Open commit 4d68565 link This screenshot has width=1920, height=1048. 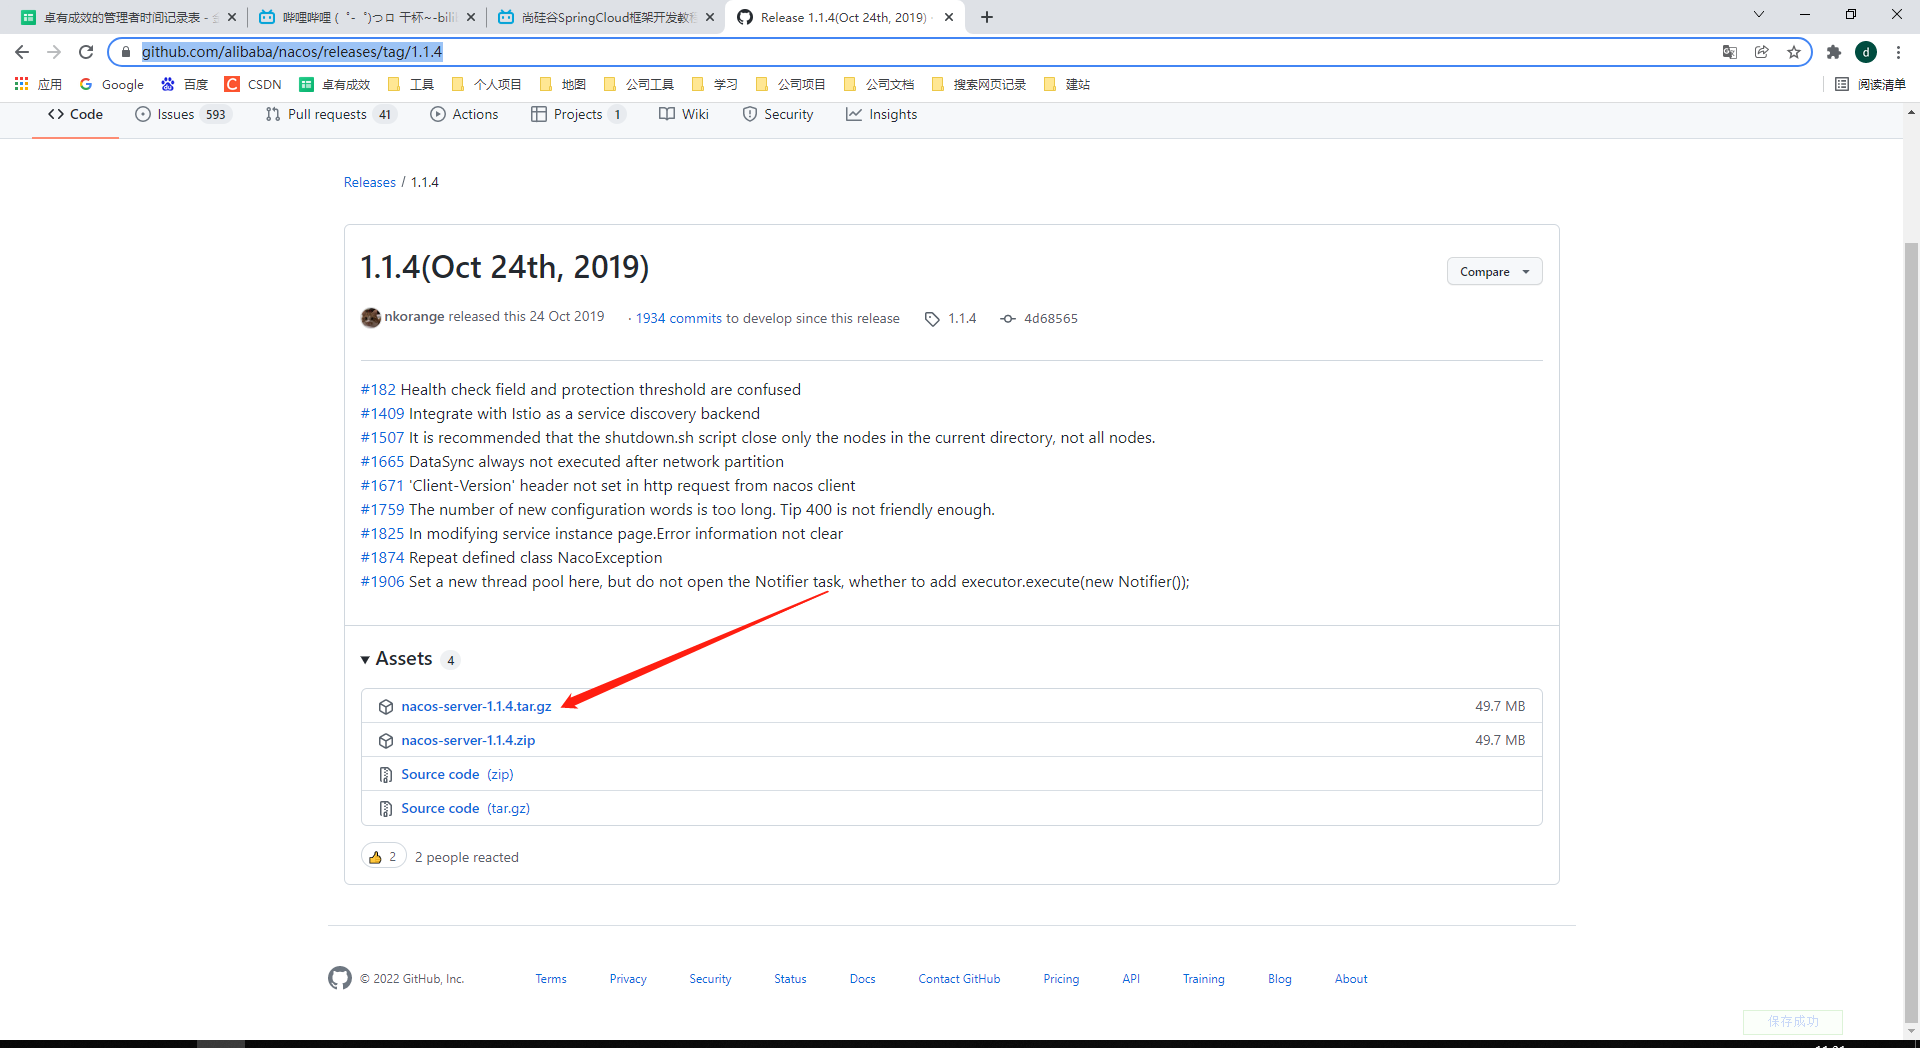[1051, 319]
